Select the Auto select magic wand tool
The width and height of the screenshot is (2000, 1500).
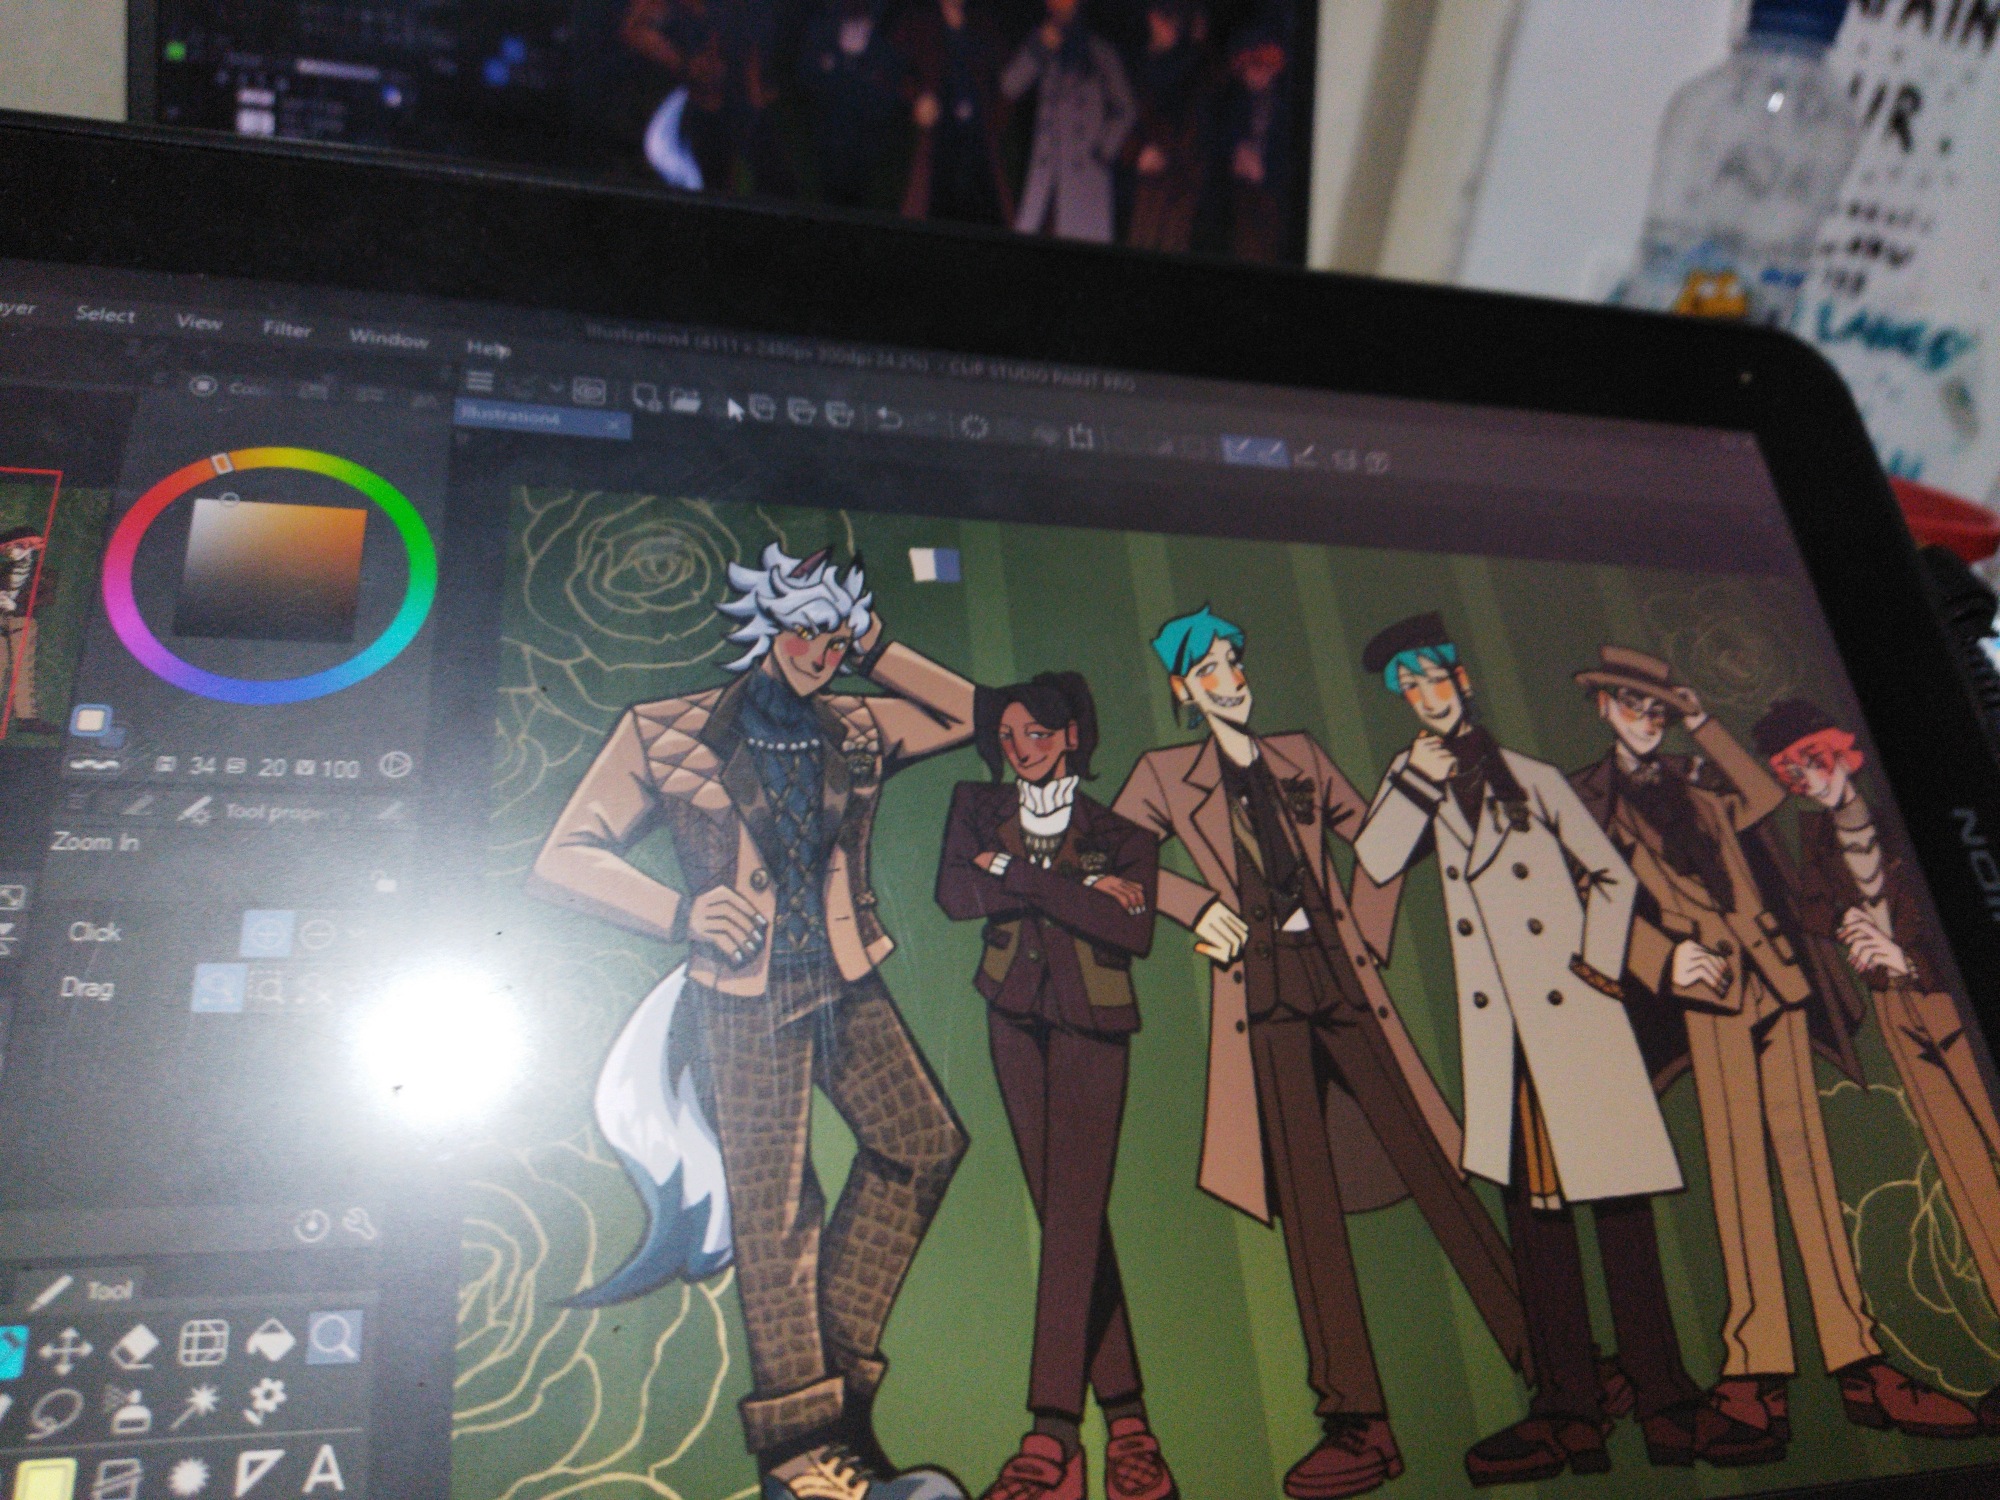(196, 1405)
